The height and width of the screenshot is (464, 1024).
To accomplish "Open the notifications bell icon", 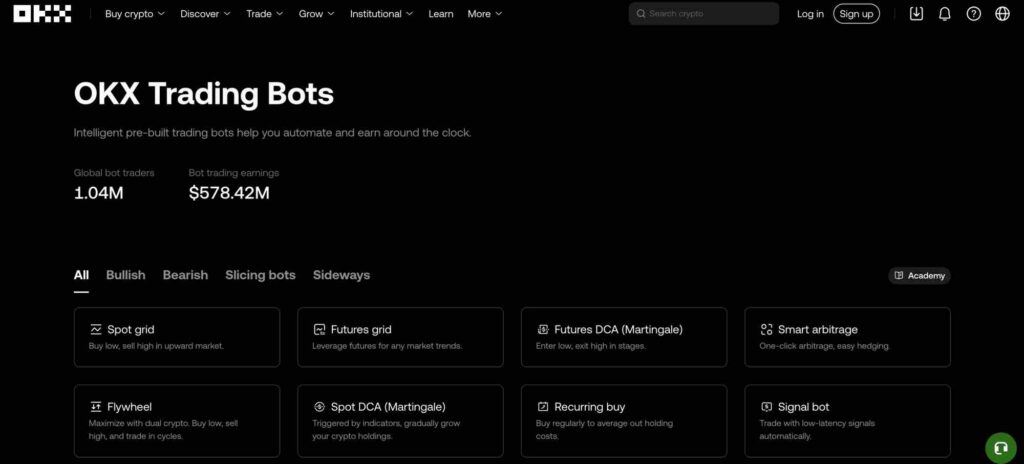I will (x=944, y=14).
